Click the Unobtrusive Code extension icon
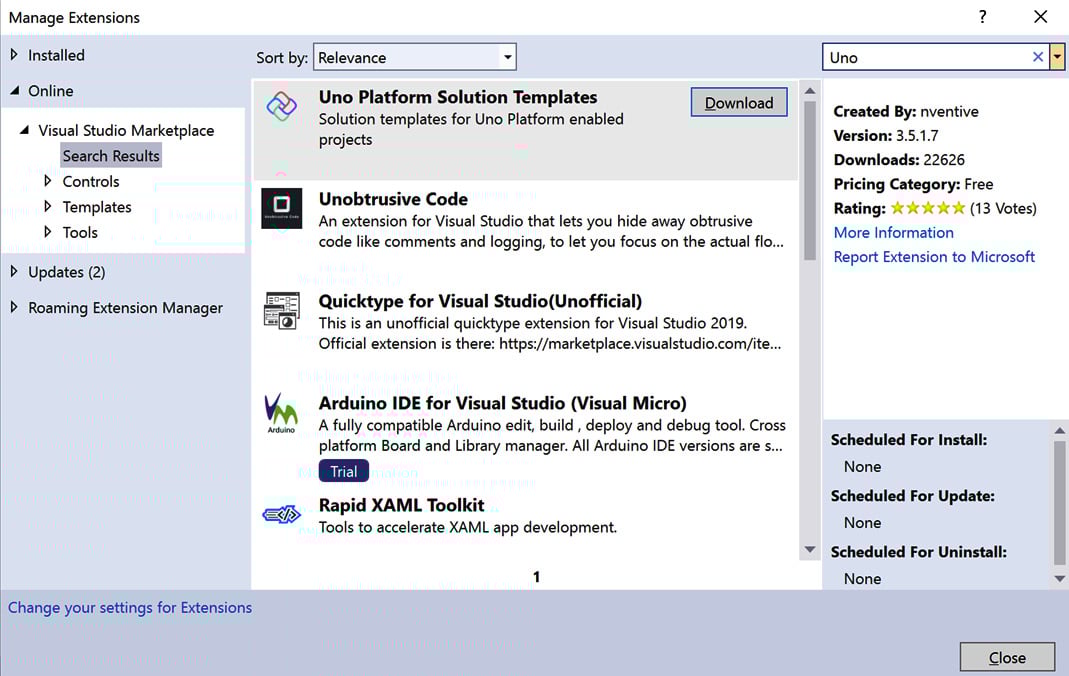 pyautogui.click(x=282, y=208)
